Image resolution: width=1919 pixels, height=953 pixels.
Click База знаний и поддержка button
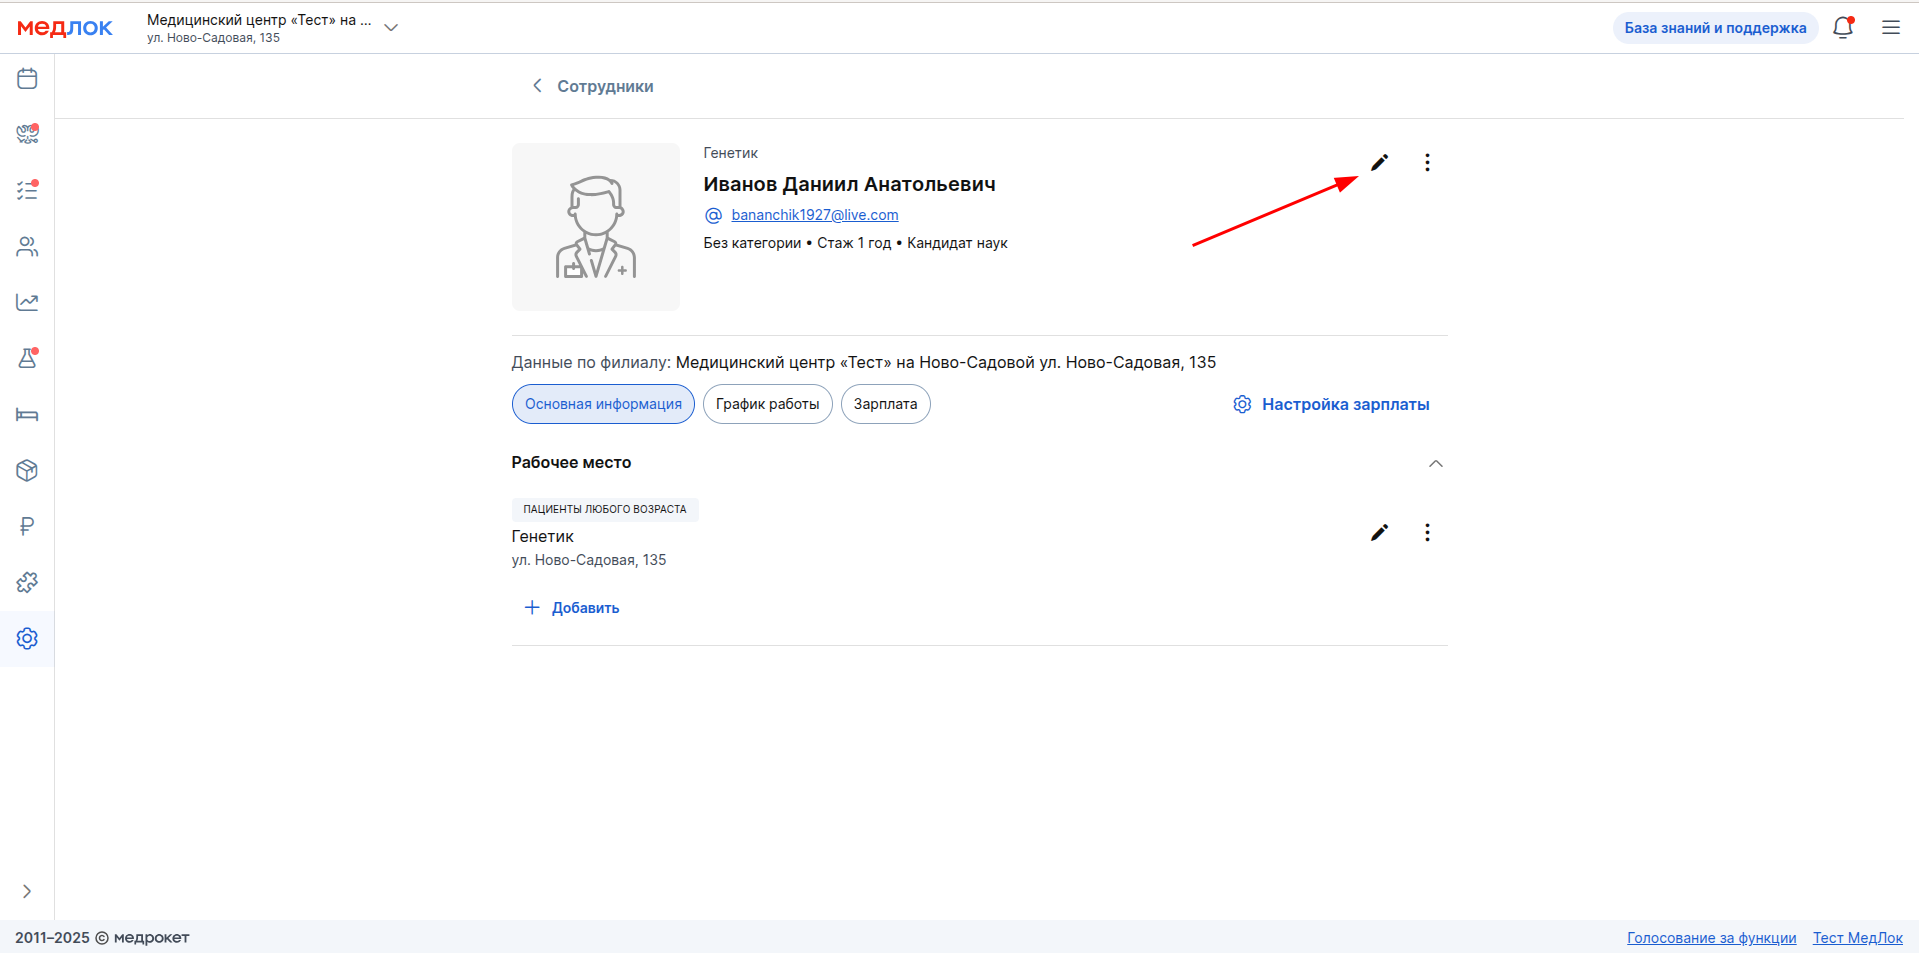[1714, 28]
